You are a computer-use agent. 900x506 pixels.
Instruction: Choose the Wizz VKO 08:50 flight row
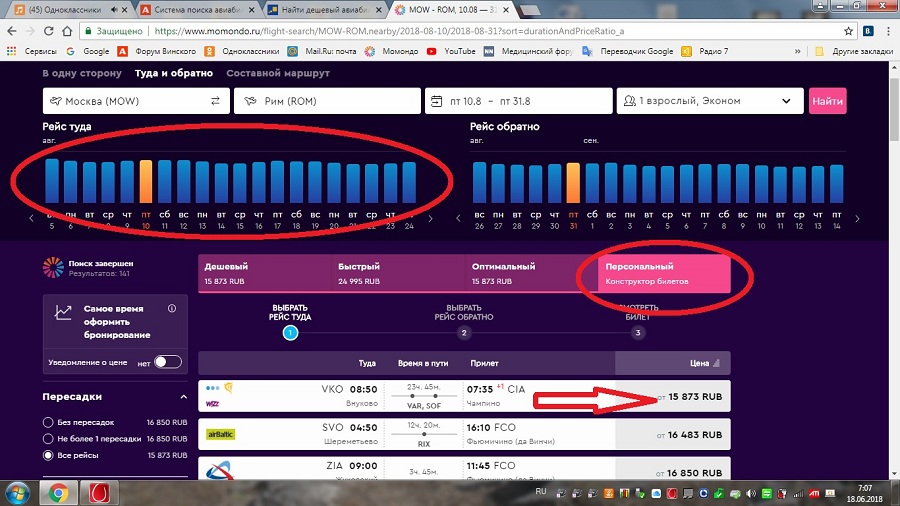click(x=464, y=396)
